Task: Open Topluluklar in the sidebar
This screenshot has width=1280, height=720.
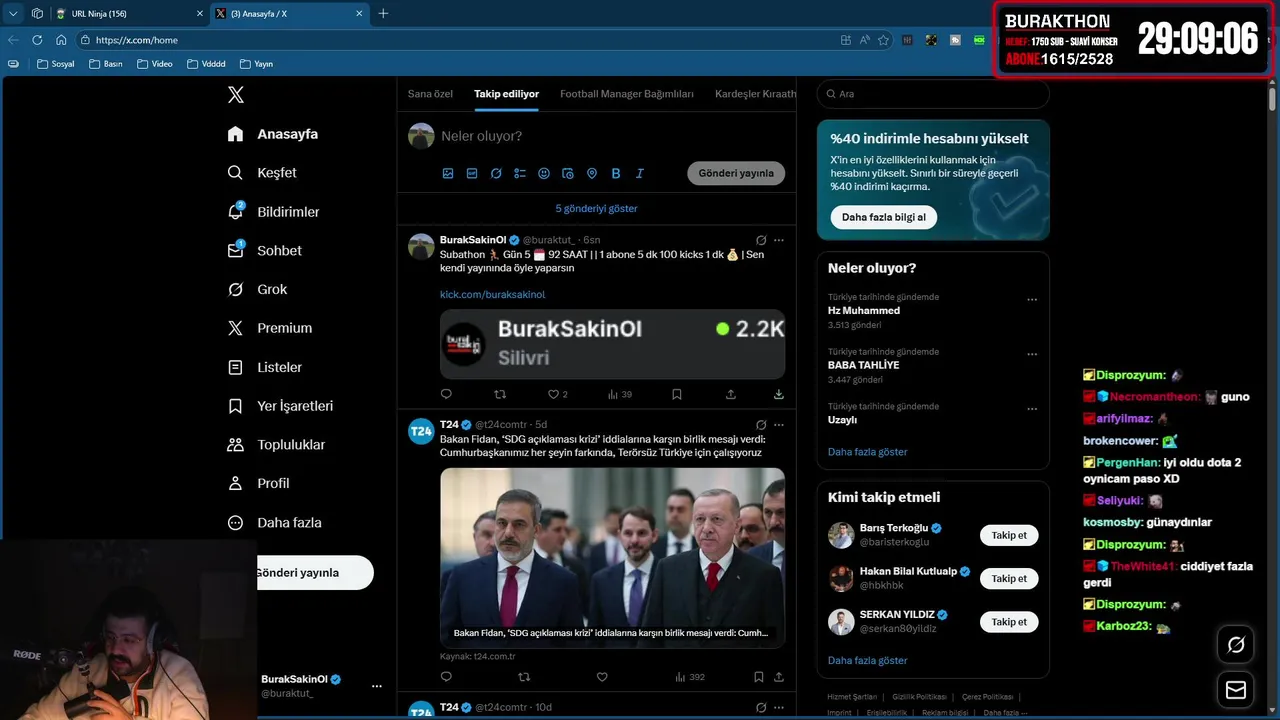Action: tap(276, 445)
